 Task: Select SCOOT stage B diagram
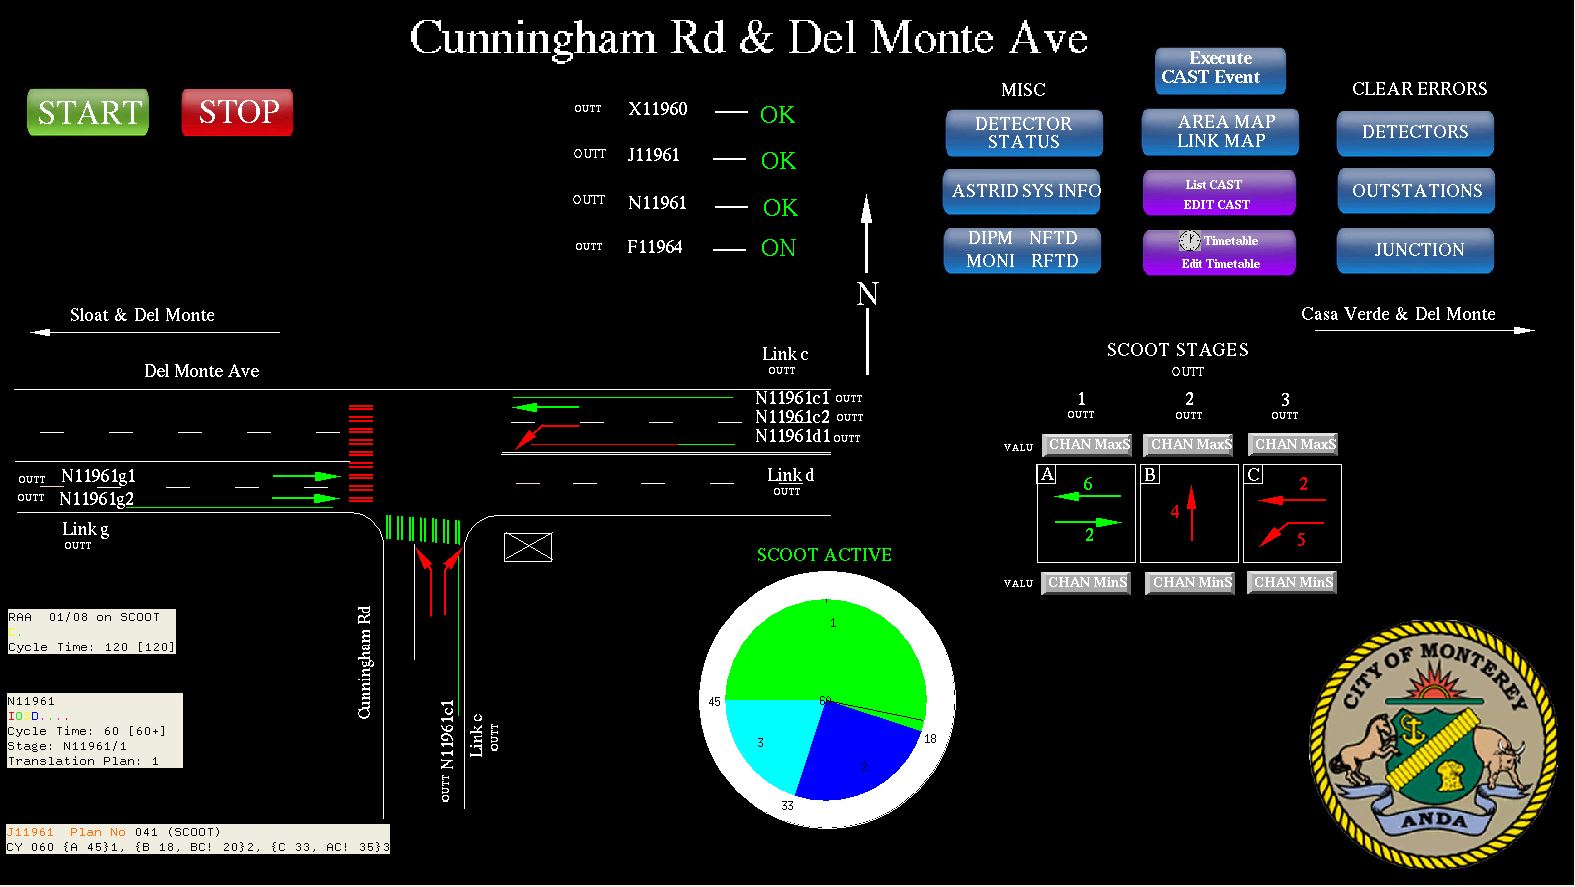[1189, 513]
